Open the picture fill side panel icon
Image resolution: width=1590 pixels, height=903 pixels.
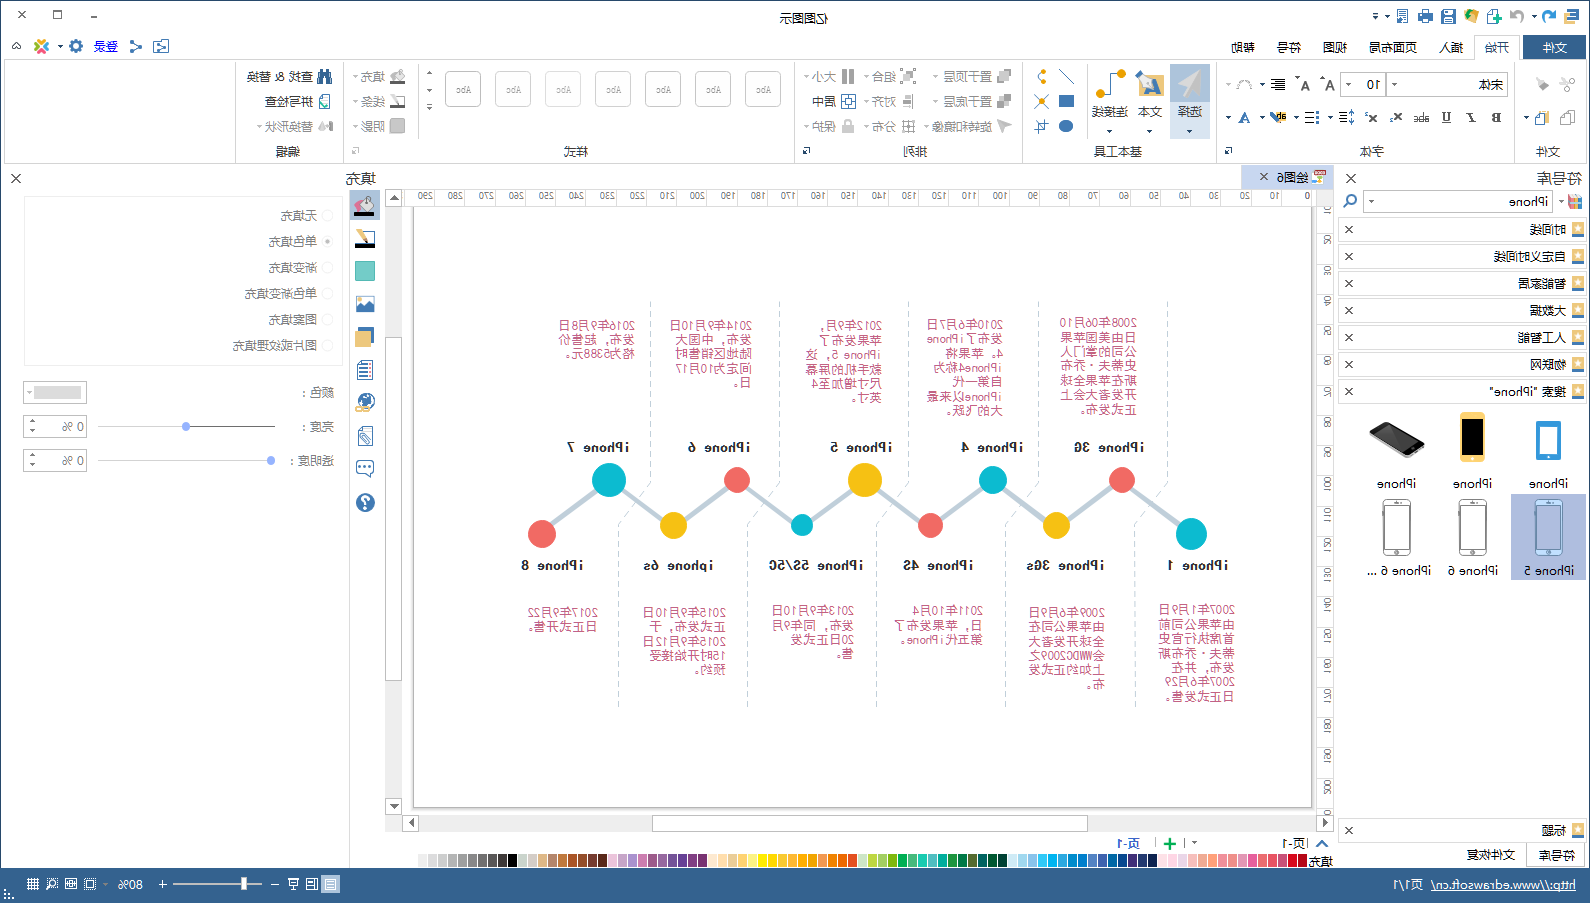[365, 304]
